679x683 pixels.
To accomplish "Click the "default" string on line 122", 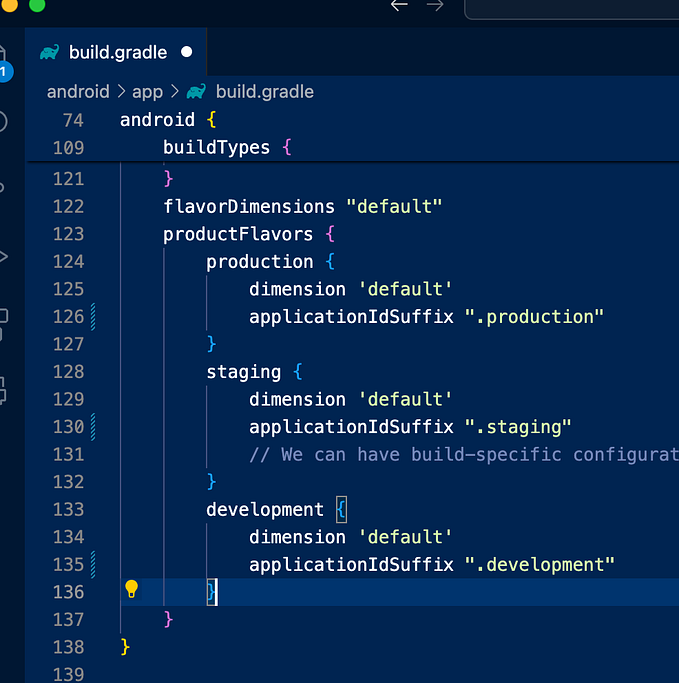I will [394, 206].
